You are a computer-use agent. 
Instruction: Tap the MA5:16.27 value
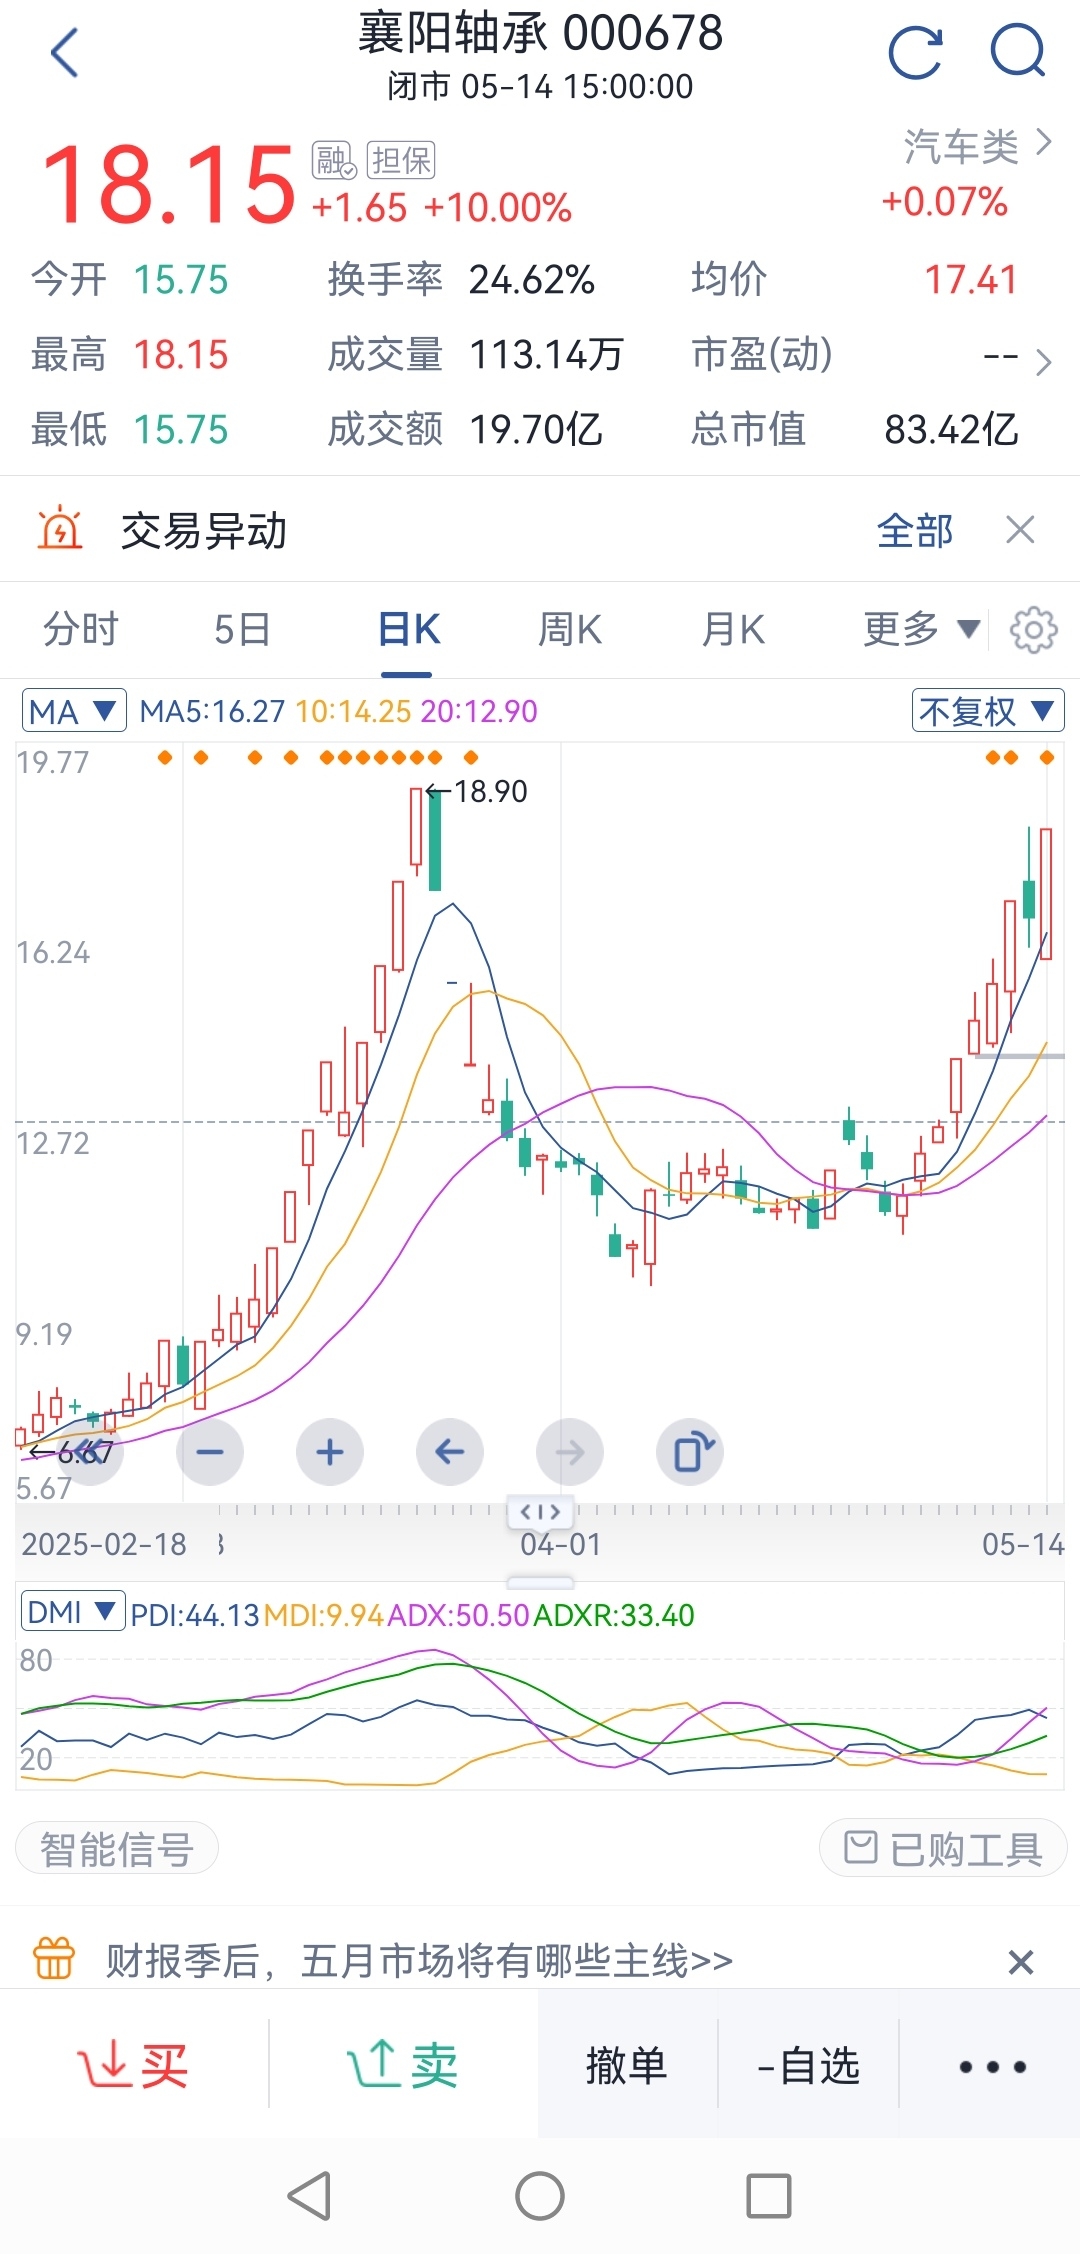[212, 711]
